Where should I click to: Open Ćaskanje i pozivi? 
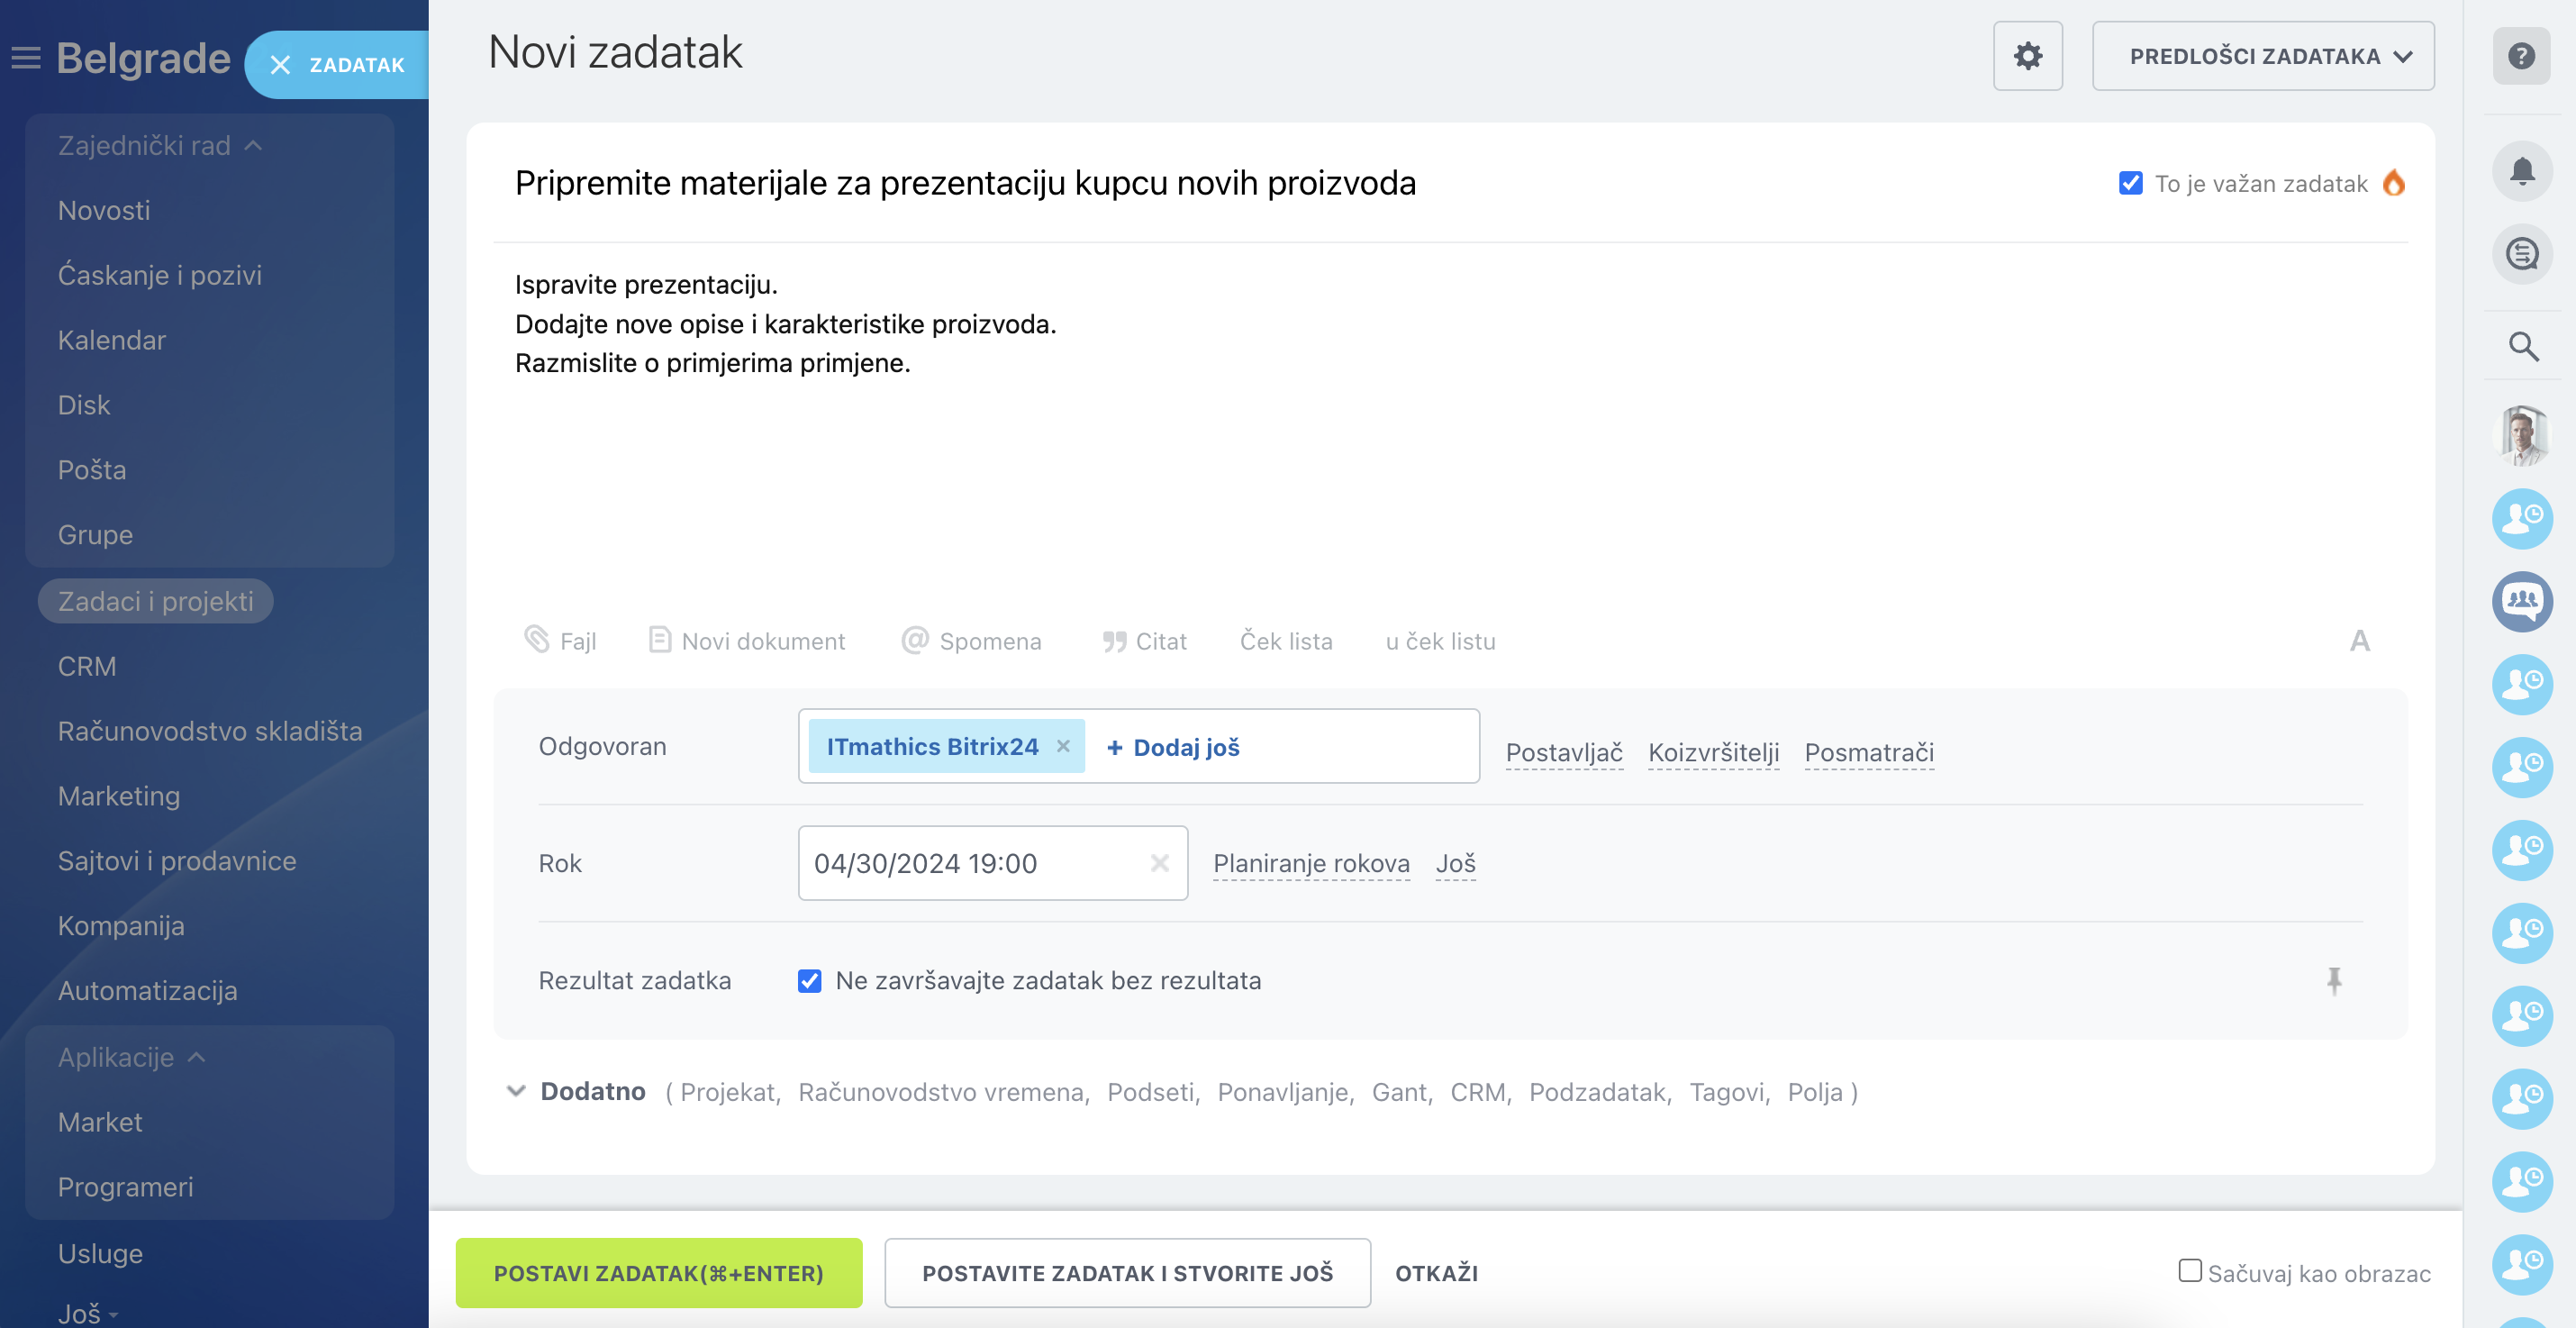point(160,275)
